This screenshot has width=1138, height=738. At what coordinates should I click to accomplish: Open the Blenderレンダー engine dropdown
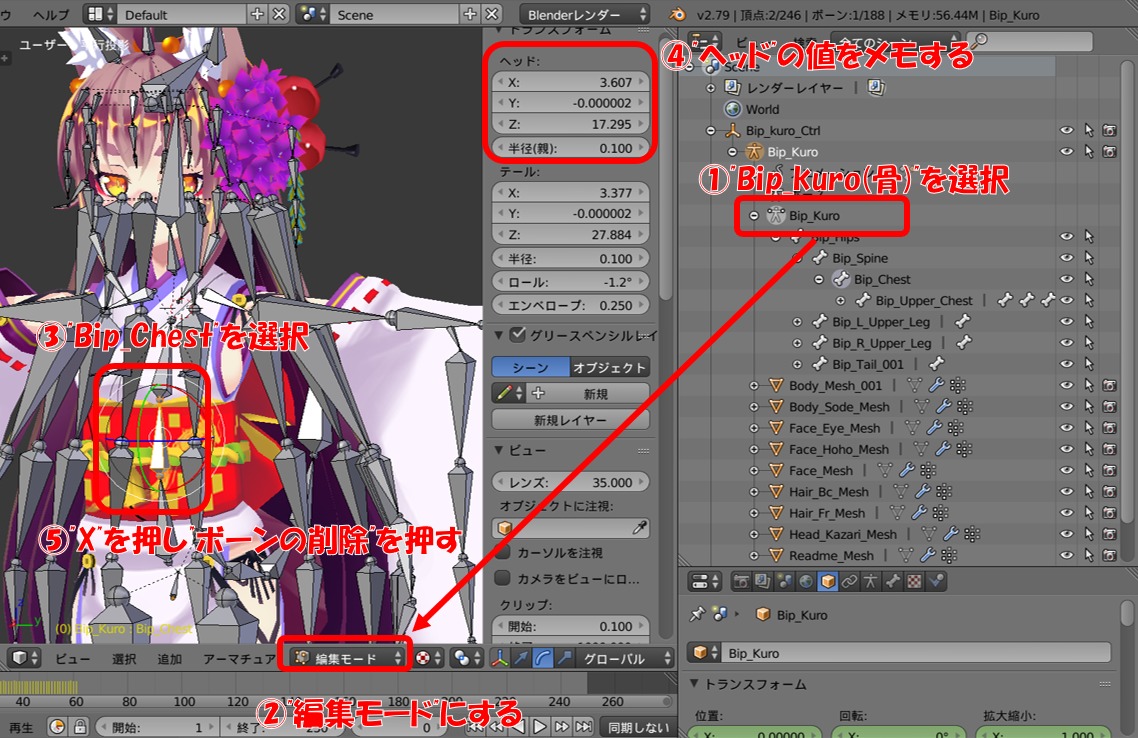coord(585,15)
